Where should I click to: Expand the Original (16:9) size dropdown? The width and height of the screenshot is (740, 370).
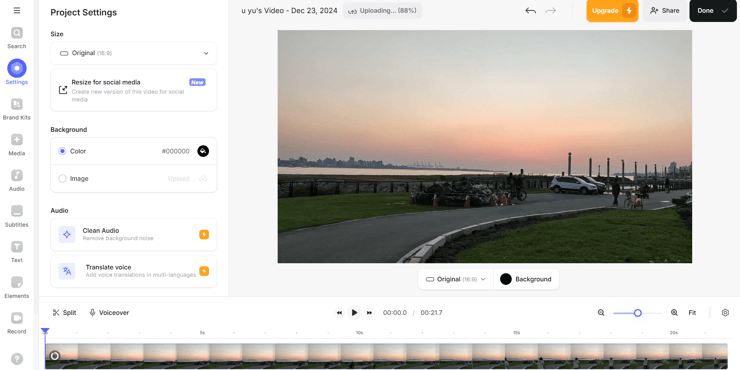[134, 53]
